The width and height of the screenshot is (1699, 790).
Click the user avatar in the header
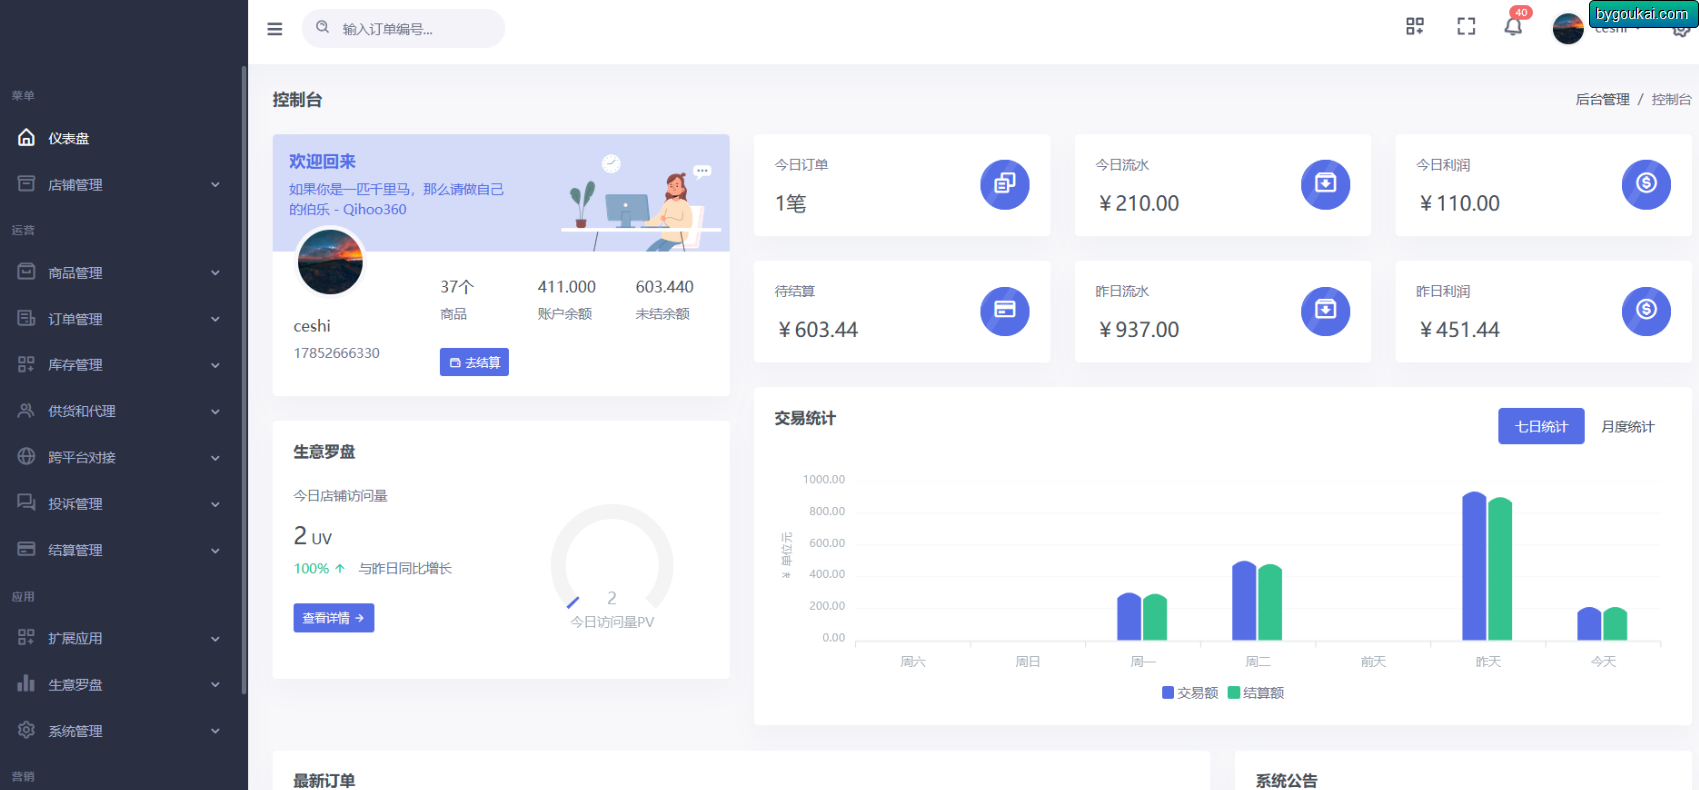1568,28
